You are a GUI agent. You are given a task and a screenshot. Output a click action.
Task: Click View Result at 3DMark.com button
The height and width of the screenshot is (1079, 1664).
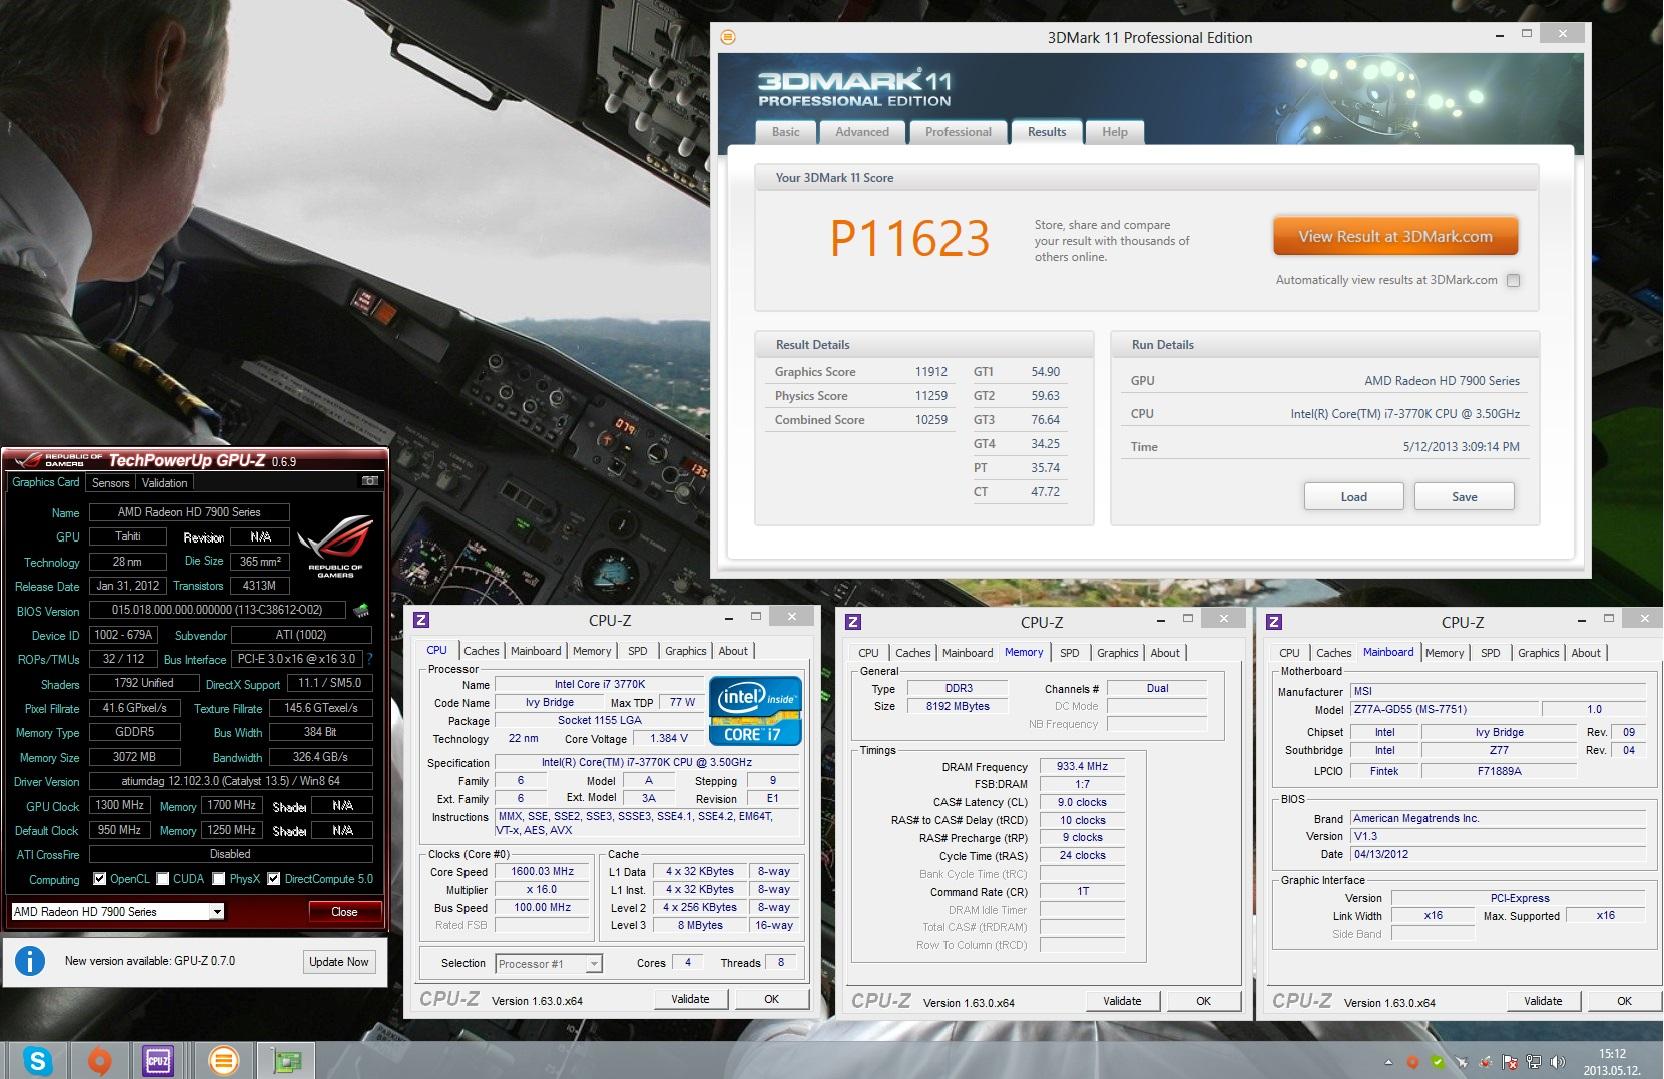click(1395, 237)
